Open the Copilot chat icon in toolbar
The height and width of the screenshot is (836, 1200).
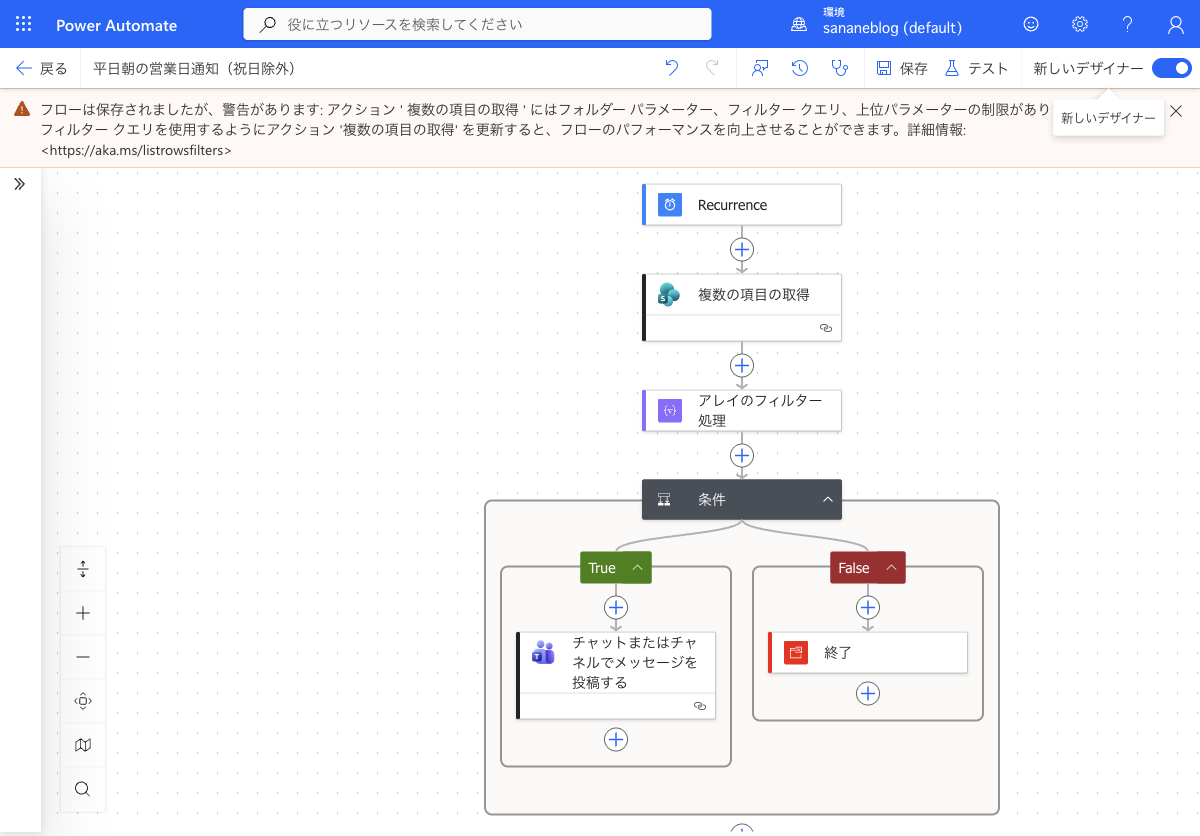pos(761,68)
